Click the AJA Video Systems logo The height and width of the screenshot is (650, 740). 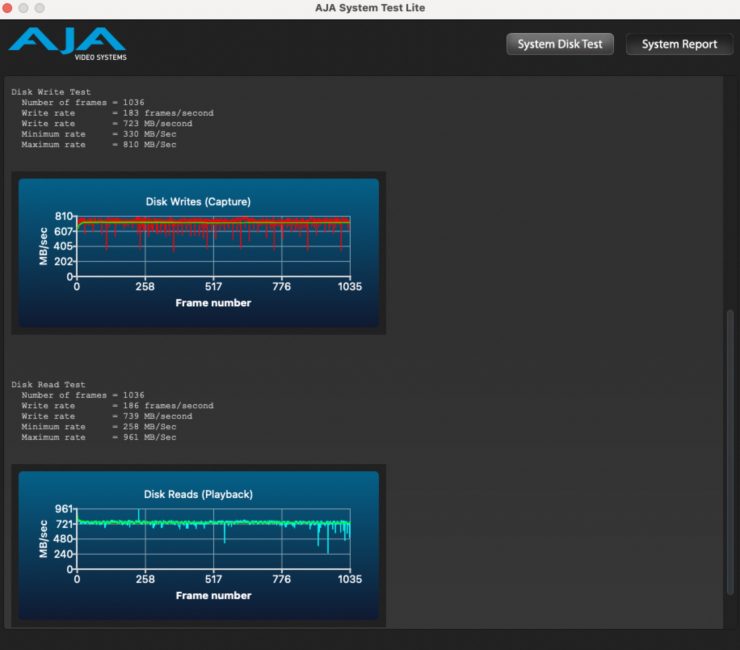pyautogui.click(x=66, y=43)
